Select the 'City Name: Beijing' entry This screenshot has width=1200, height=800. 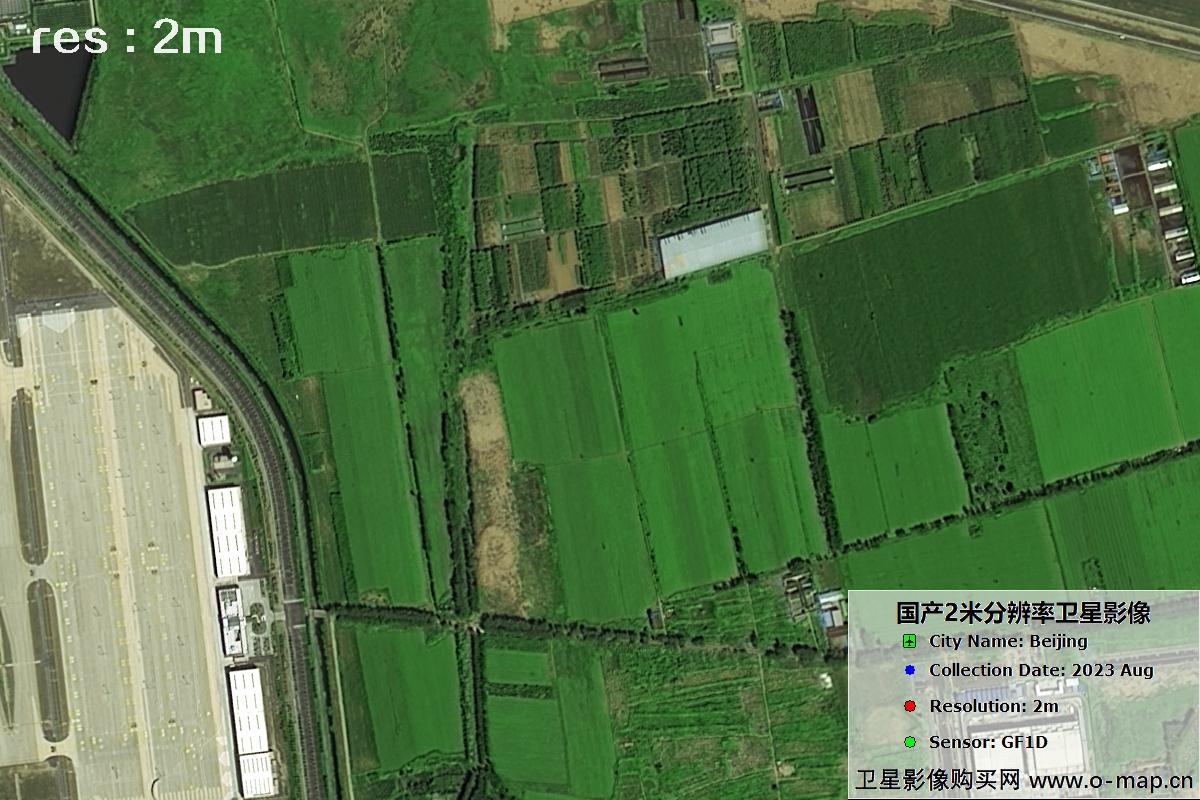pyautogui.click(x=1010, y=642)
